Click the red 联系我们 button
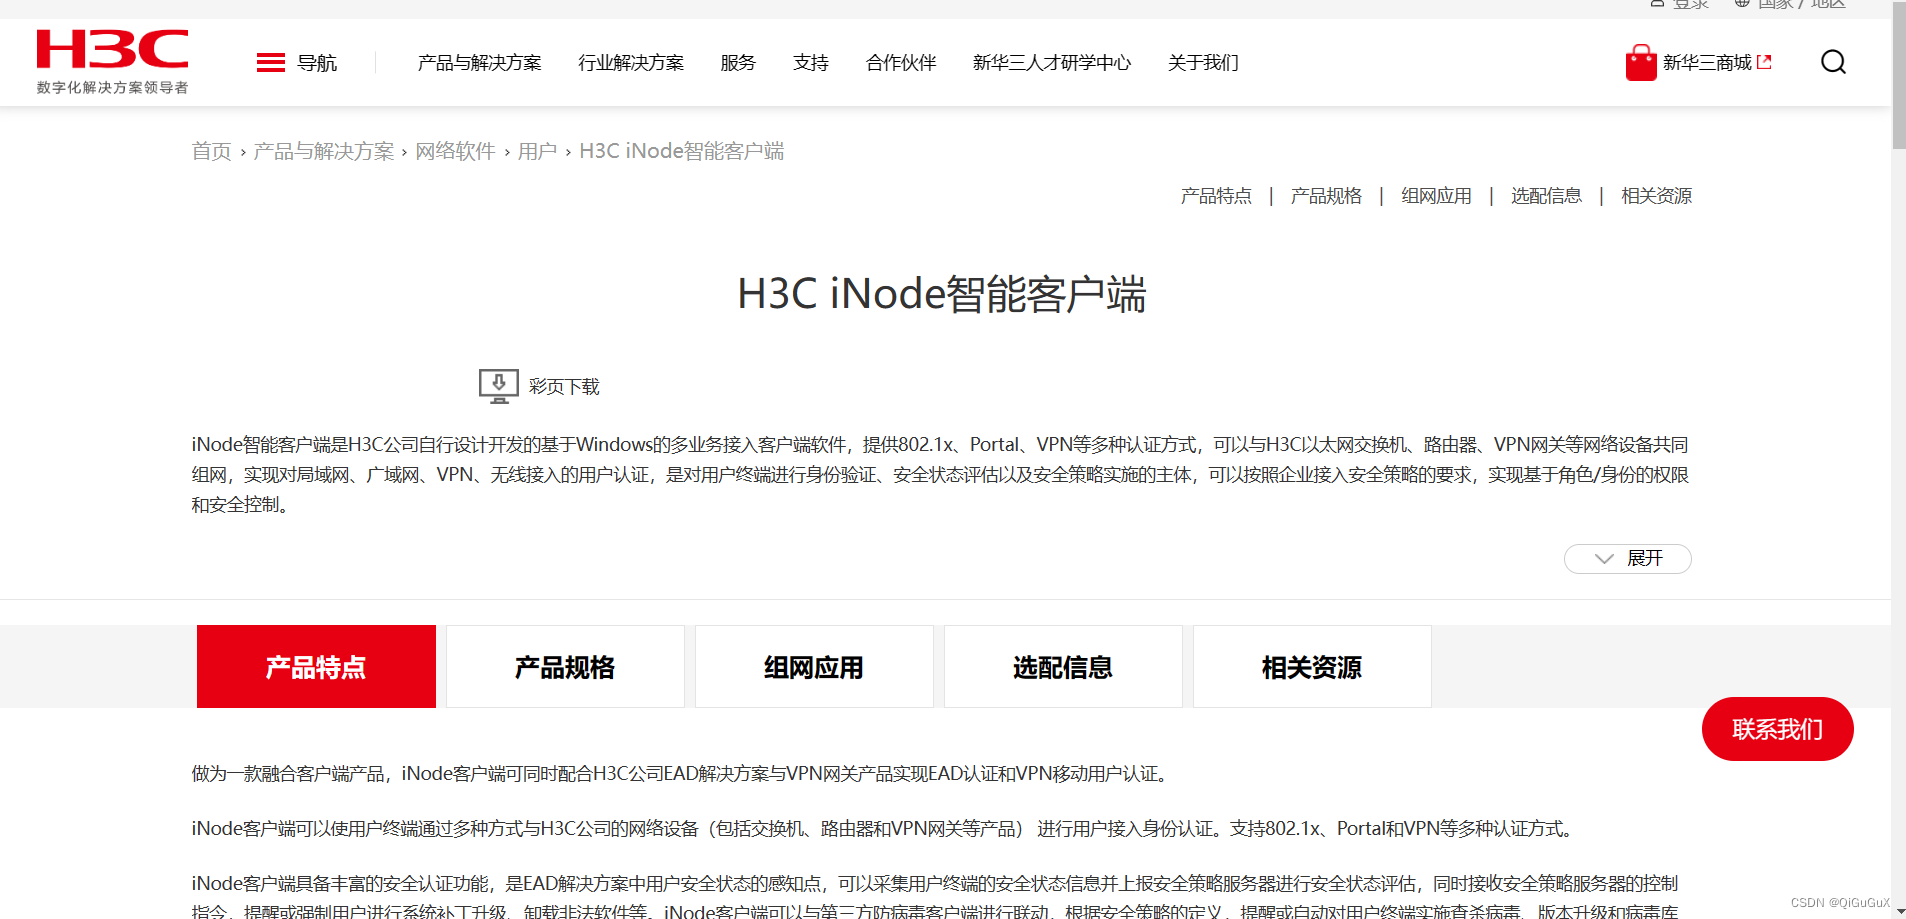The image size is (1906, 919). pyautogui.click(x=1777, y=729)
